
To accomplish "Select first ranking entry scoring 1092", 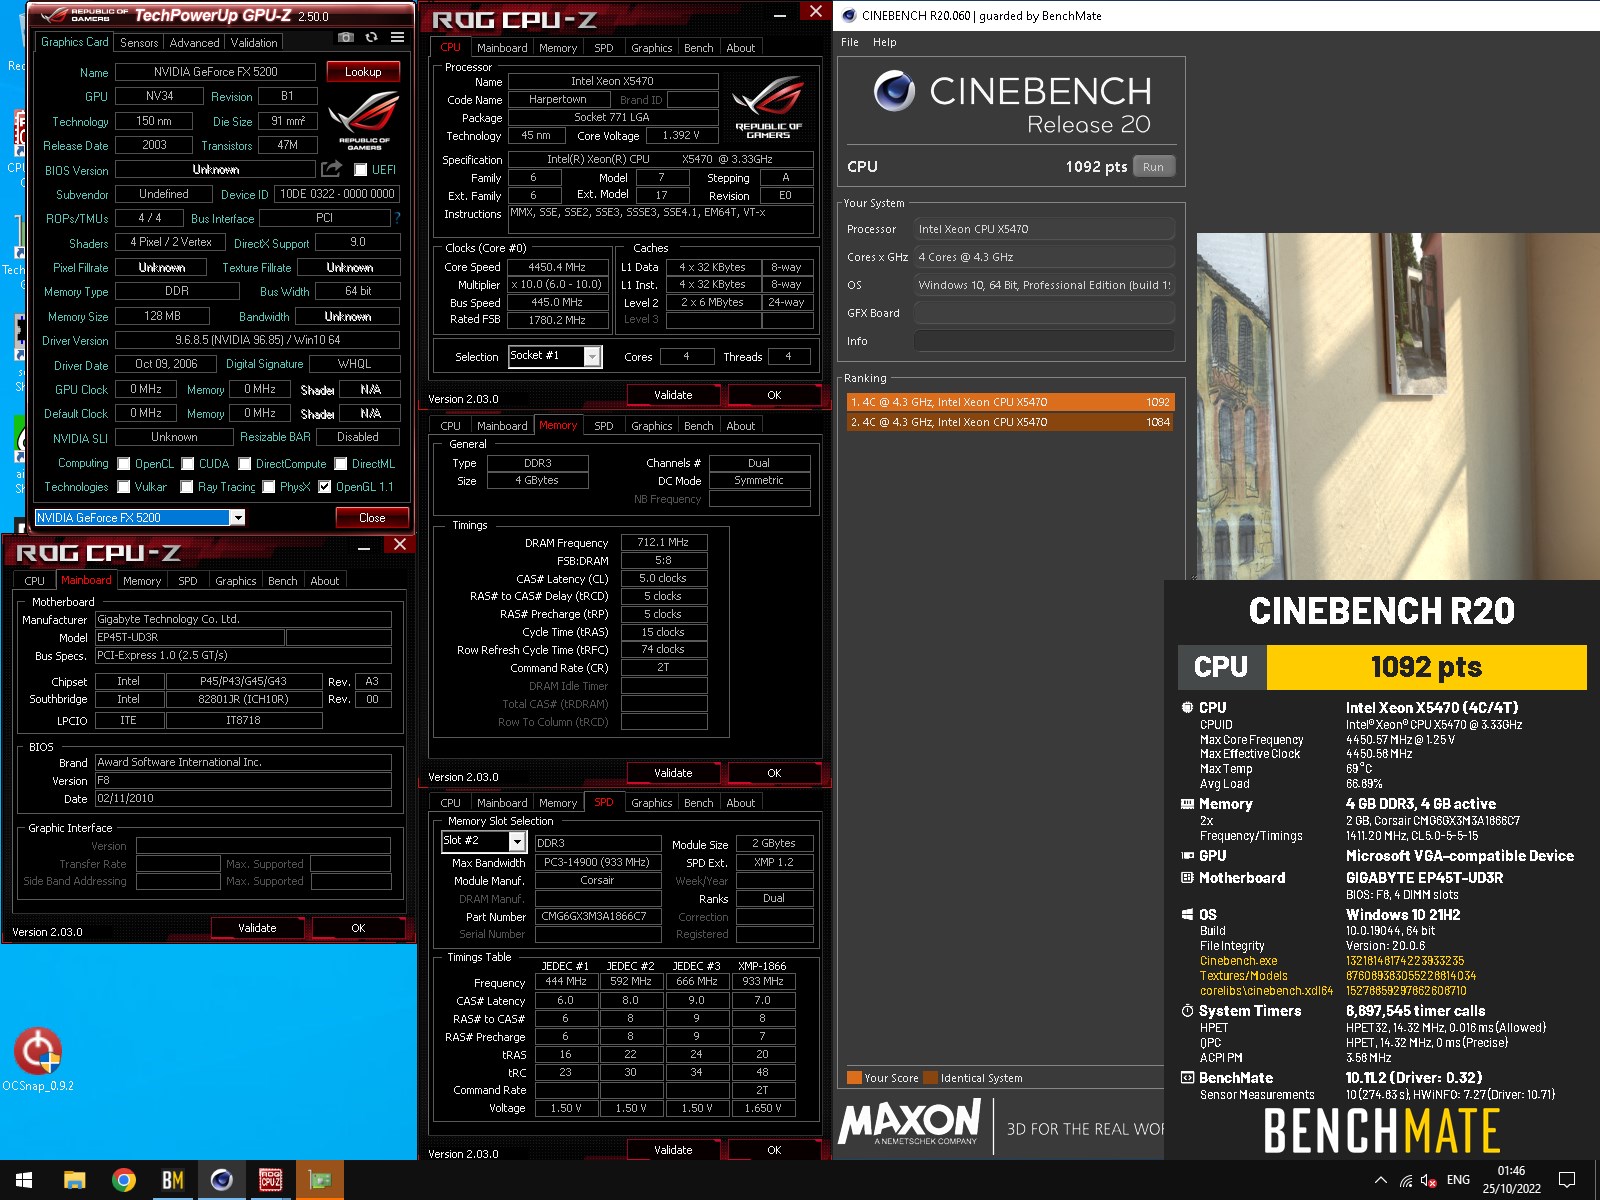I will (1010, 402).
